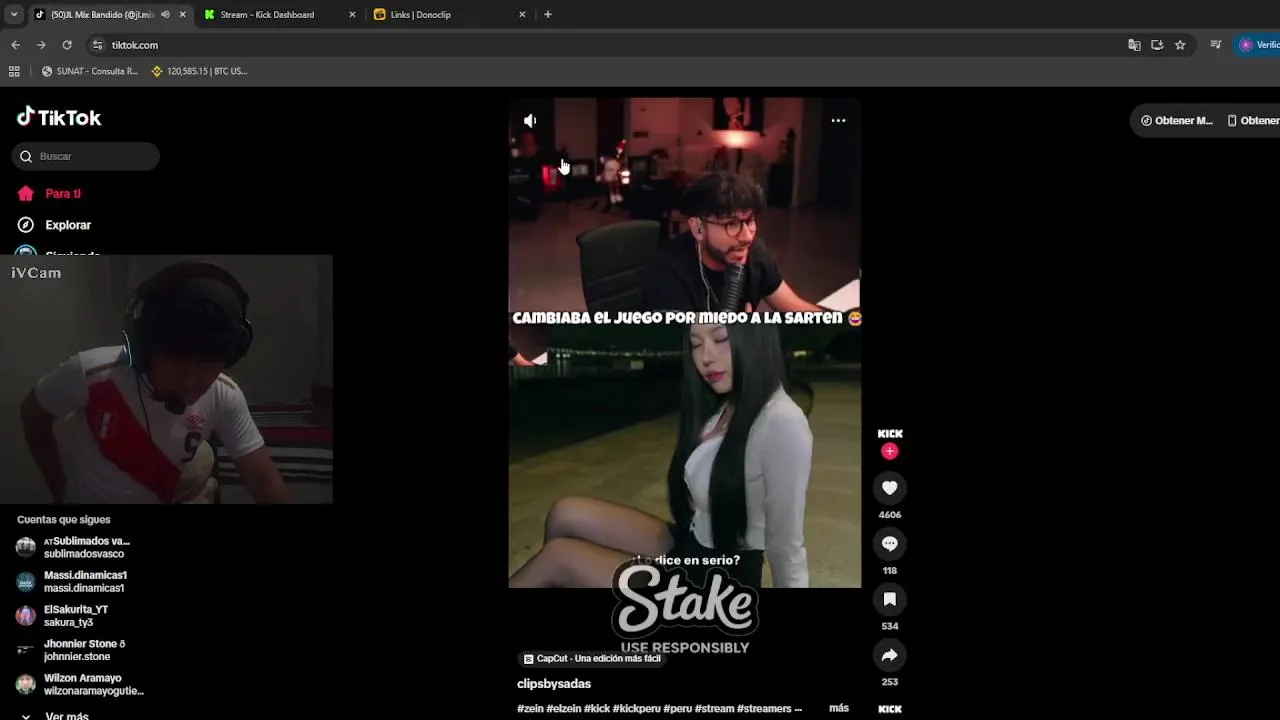Switch to Stream - Kick Dashboard tab
Viewport: 1280px width, 720px height.
[267, 15]
